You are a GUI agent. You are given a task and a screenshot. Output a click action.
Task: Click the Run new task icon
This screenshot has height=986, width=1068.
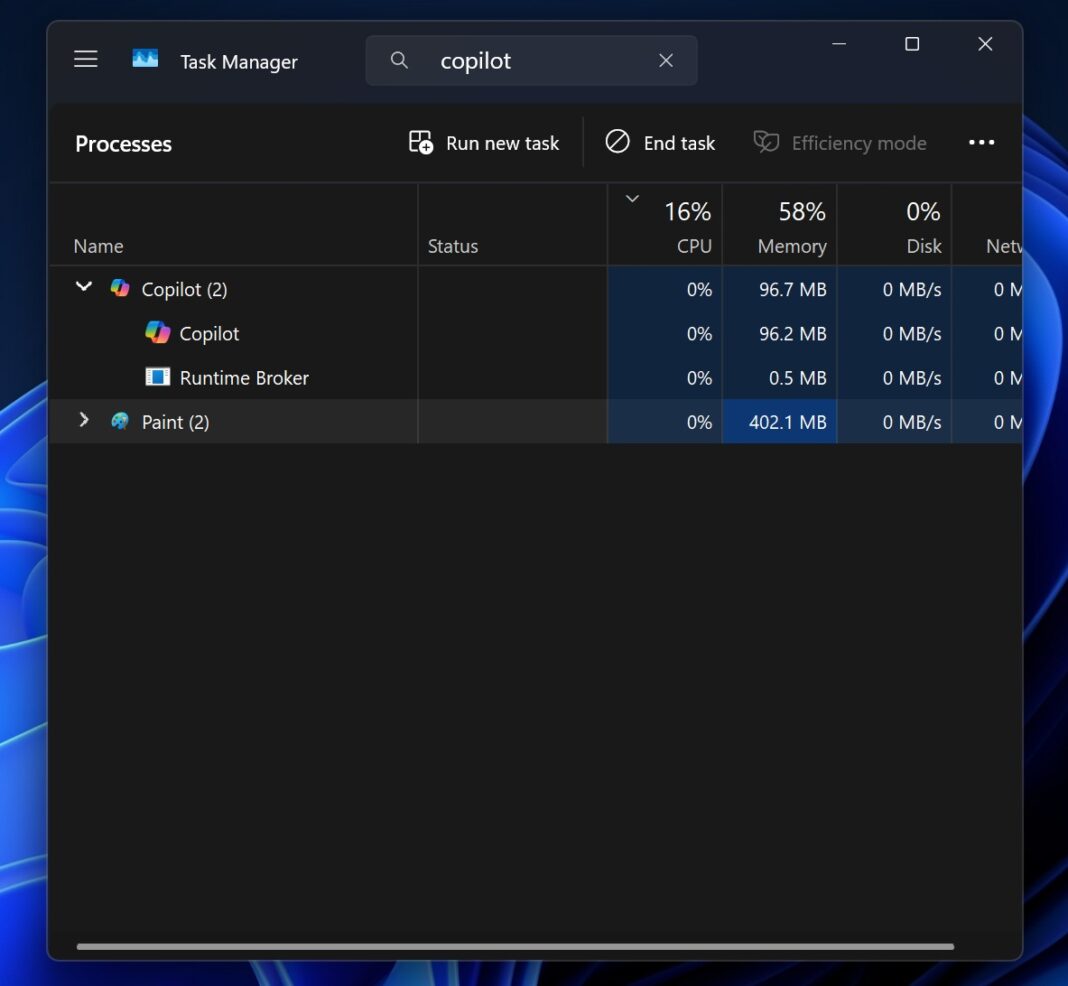(x=421, y=142)
